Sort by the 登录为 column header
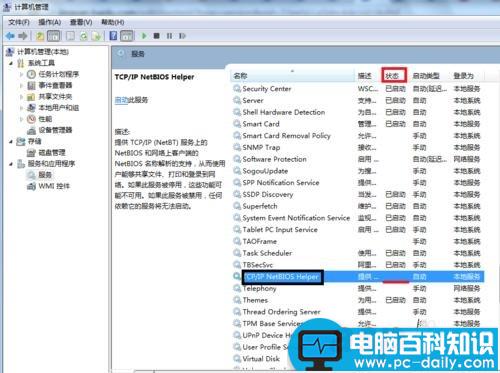The width and height of the screenshot is (500, 373). [463, 76]
